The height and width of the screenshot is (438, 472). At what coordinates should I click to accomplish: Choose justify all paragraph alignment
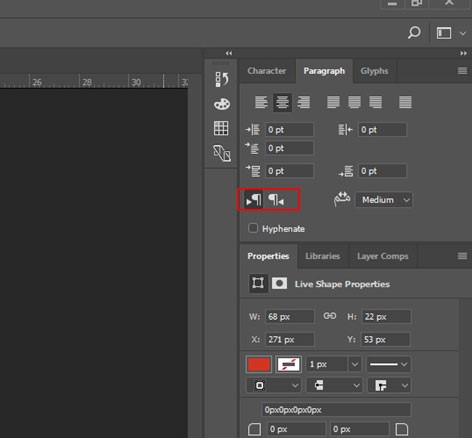tap(405, 102)
